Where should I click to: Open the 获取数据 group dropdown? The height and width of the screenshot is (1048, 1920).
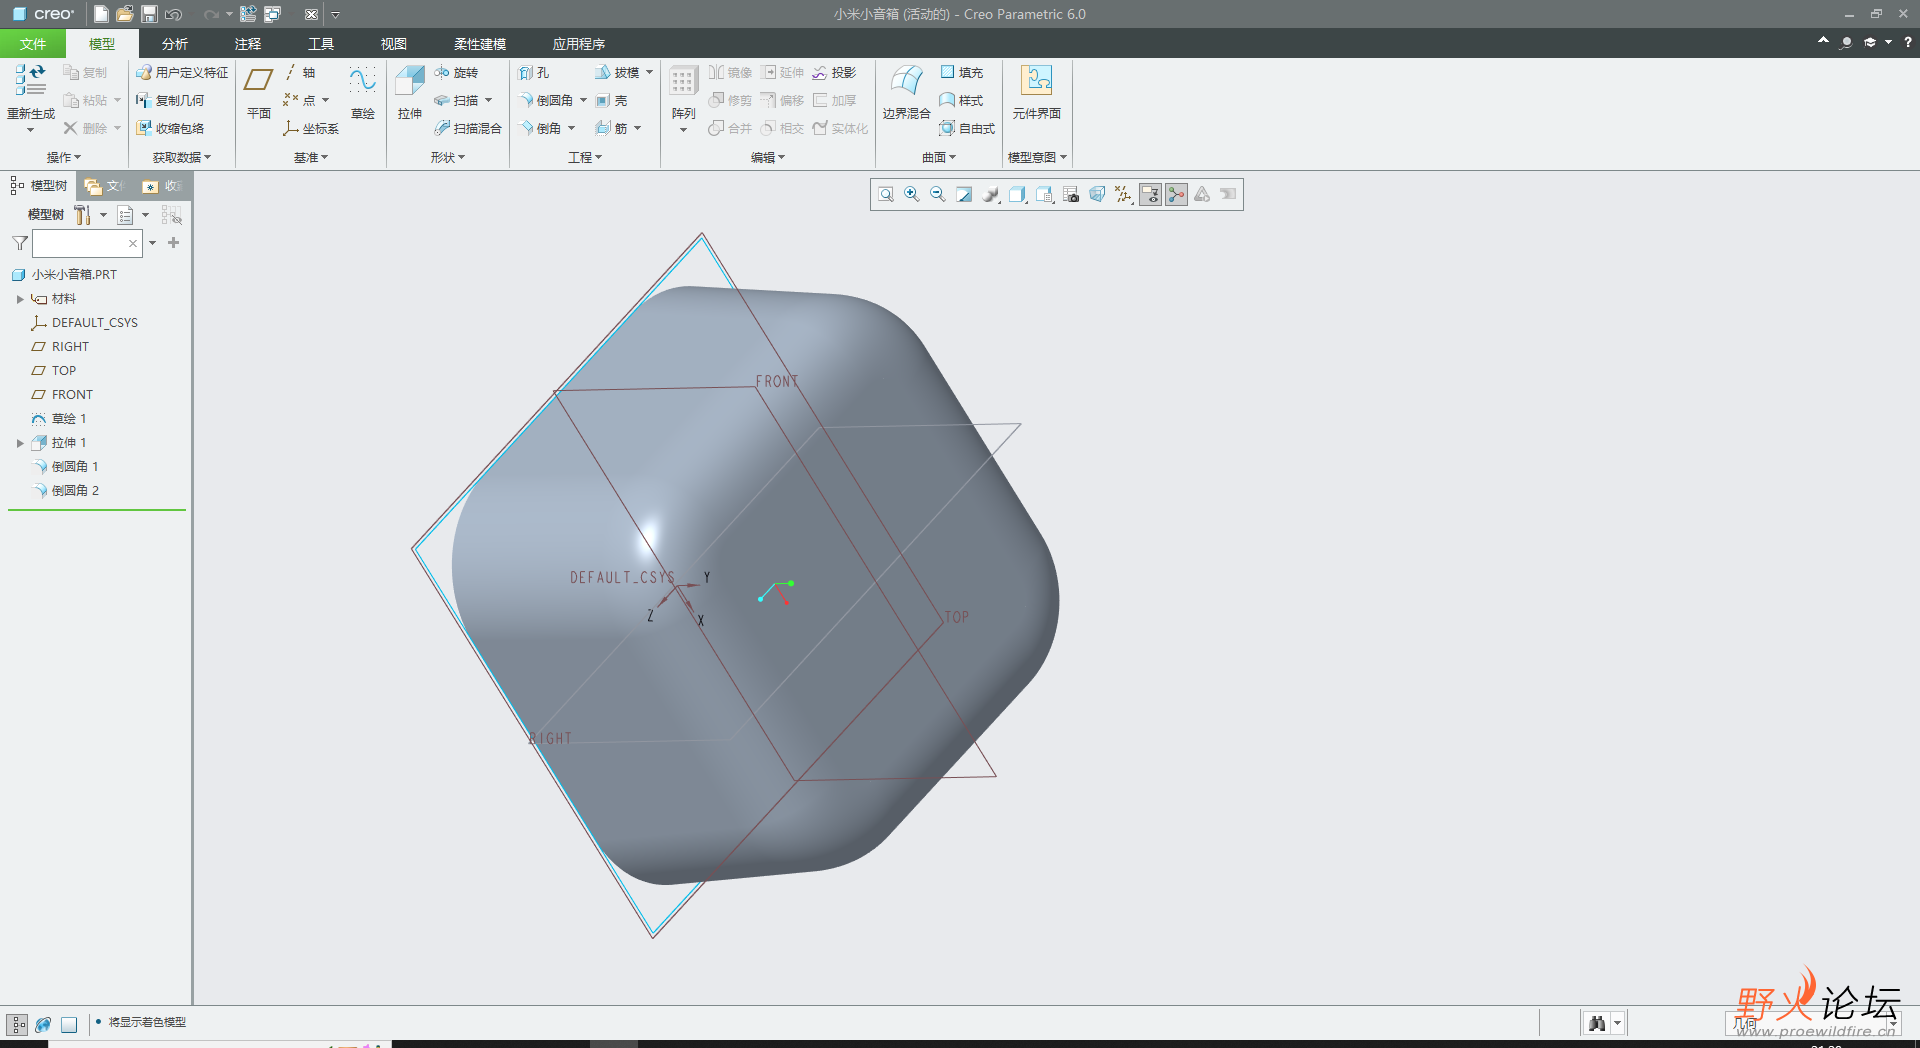tap(182, 157)
